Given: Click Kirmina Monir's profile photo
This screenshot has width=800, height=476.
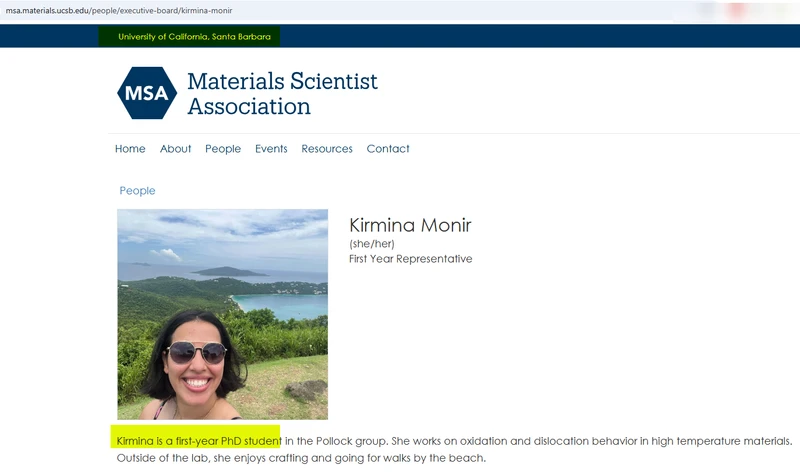Looking at the screenshot, I should point(222,314).
